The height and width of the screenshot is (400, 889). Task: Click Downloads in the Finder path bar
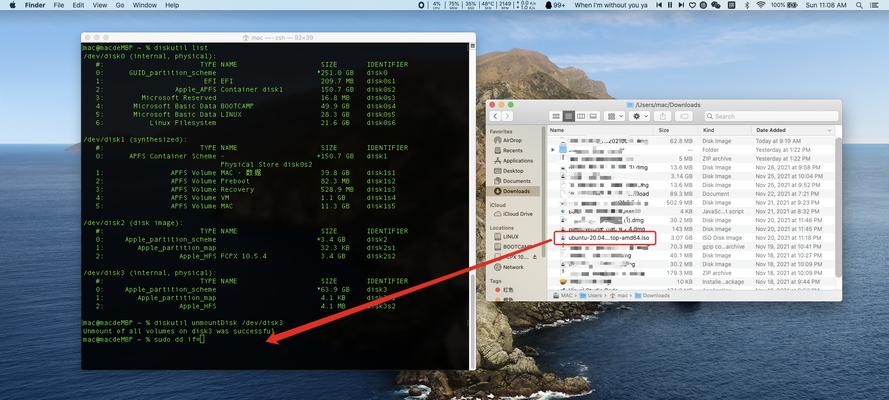(652, 296)
